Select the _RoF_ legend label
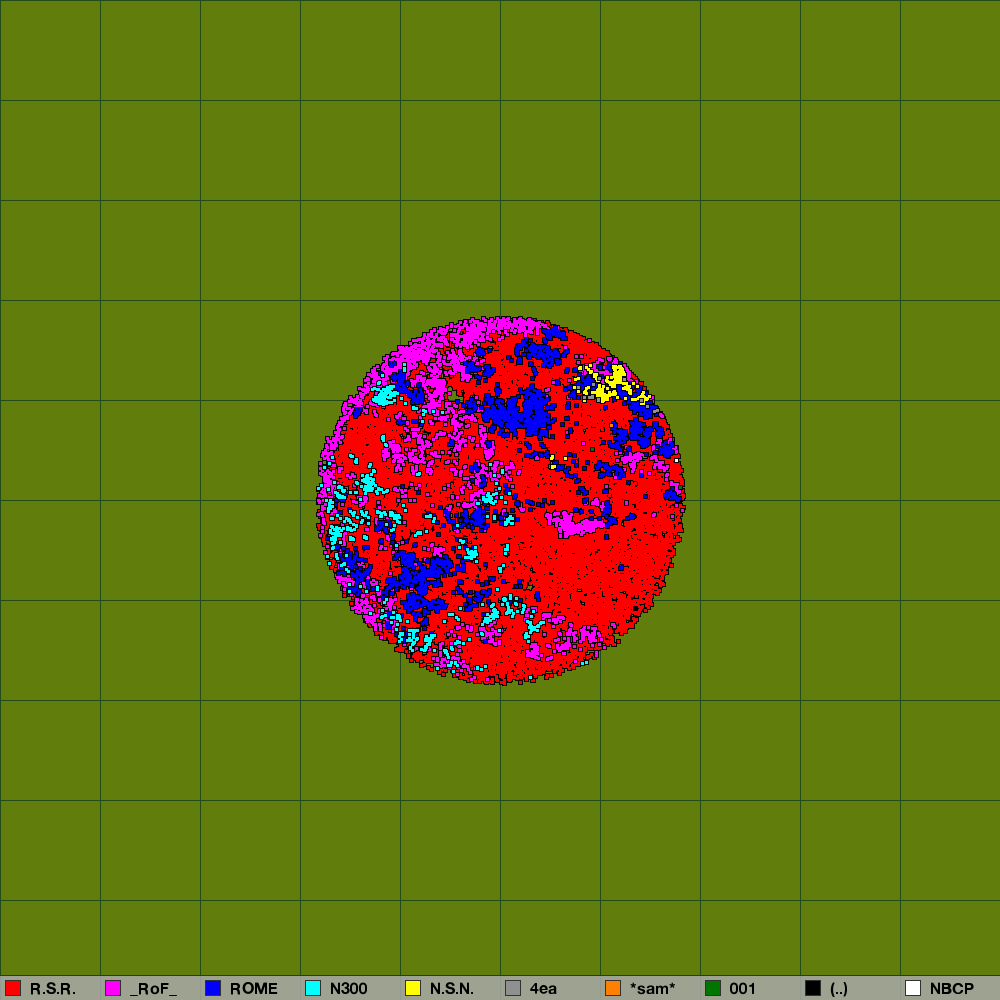Screen dimensions: 1000x1000 click(153, 989)
